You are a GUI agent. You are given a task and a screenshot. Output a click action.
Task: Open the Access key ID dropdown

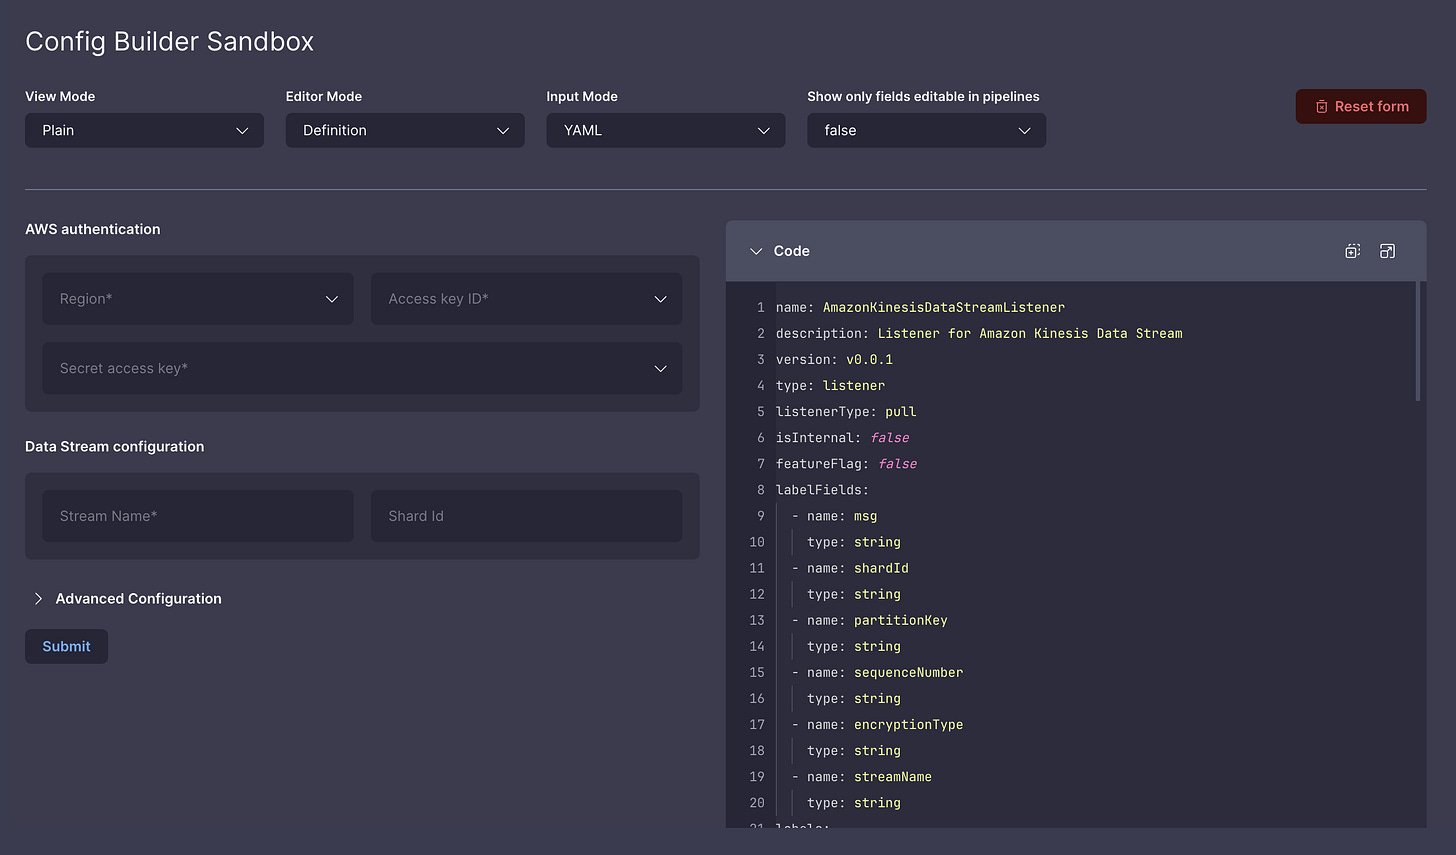click(527, 299)
